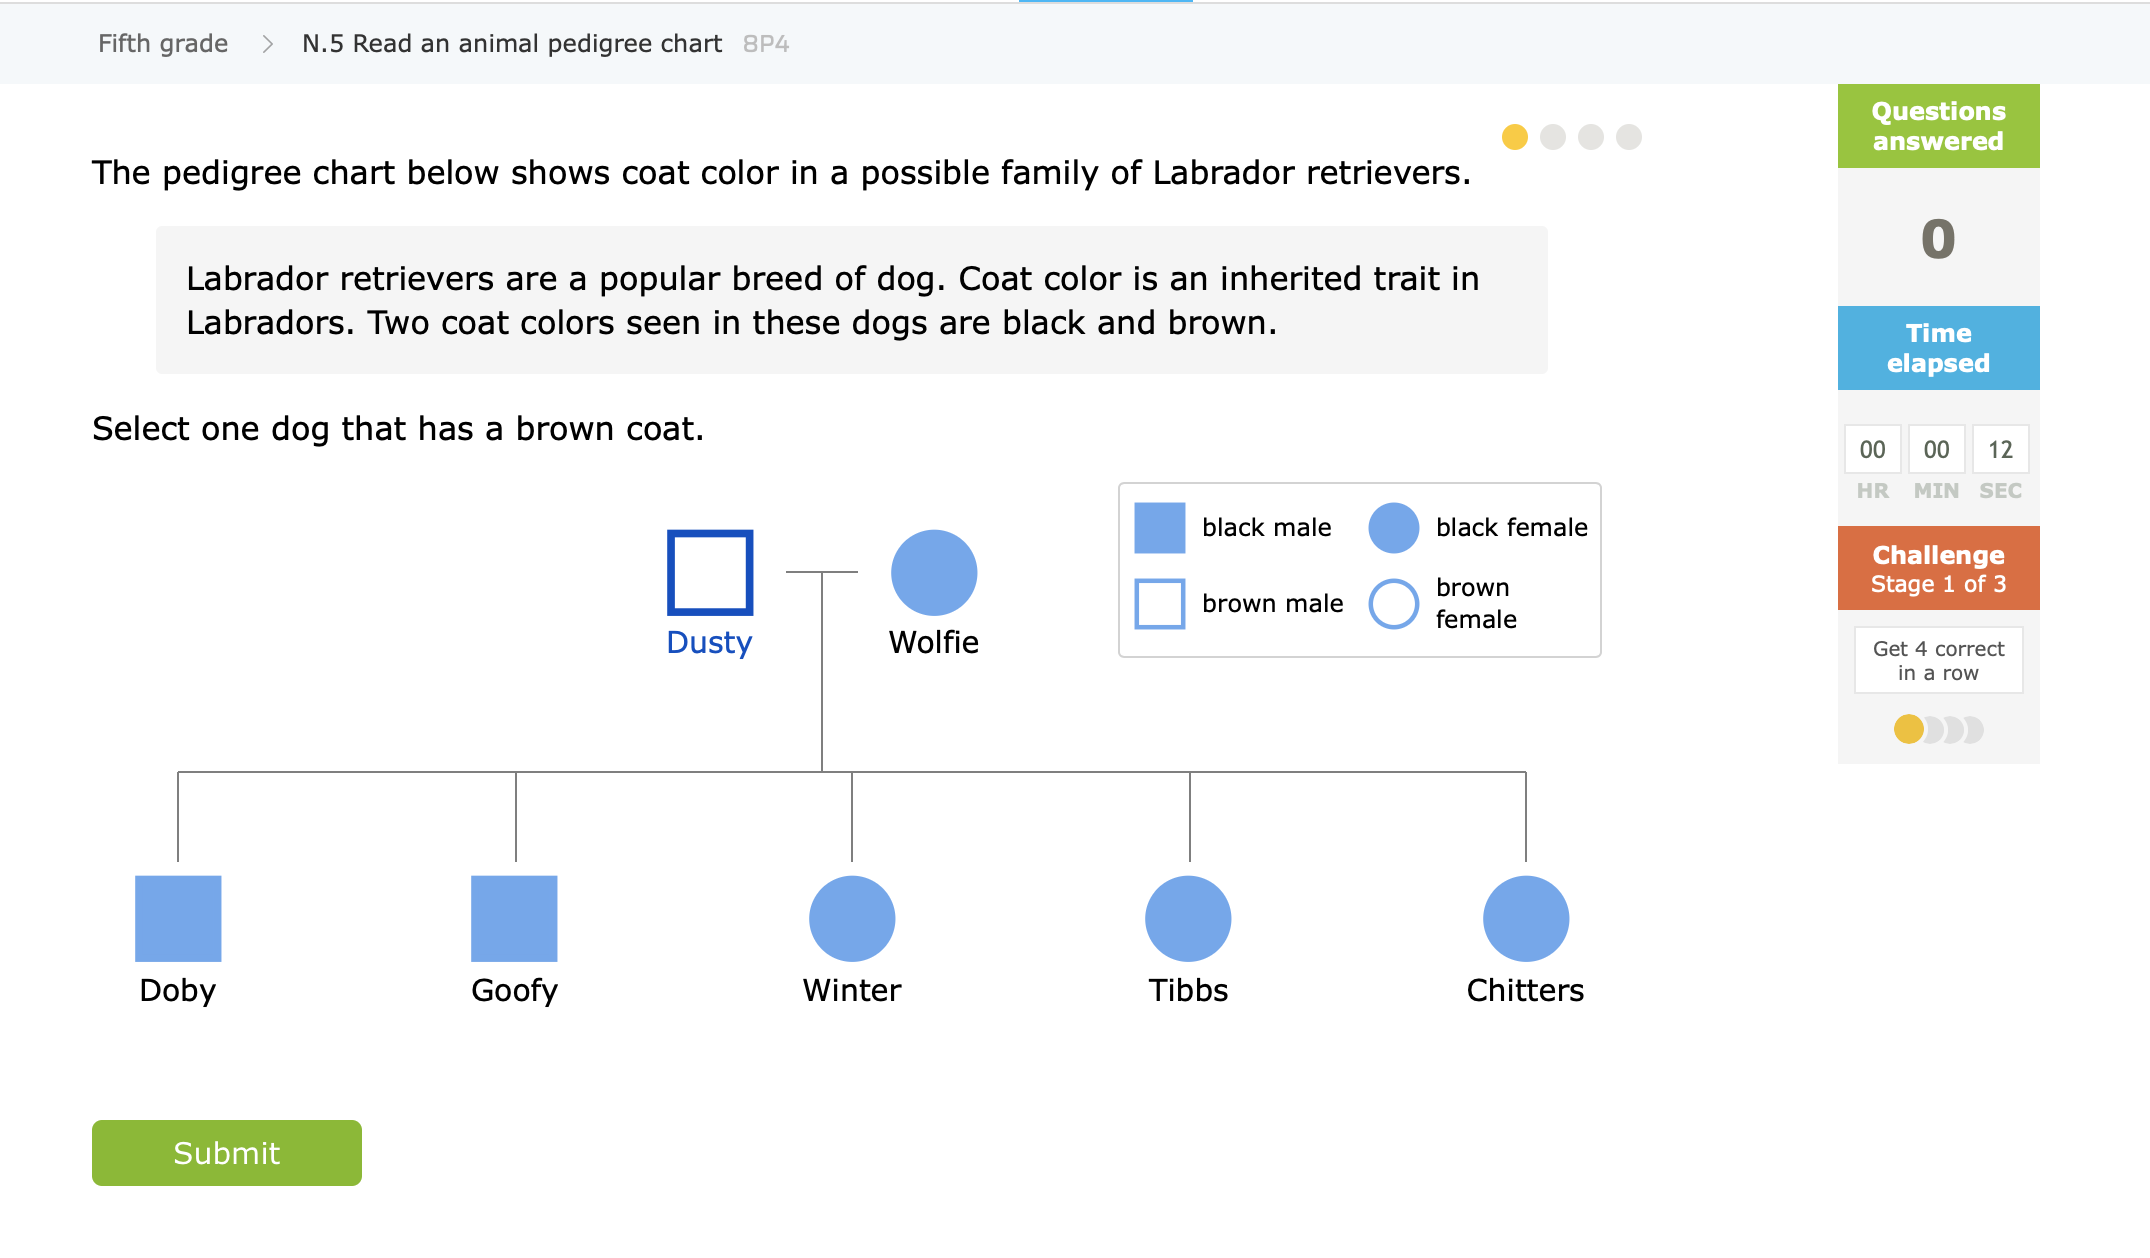Open N.5 Read an animal pedigree chart
Screen dimensions: 2150x1258
[x=512, y=44]
